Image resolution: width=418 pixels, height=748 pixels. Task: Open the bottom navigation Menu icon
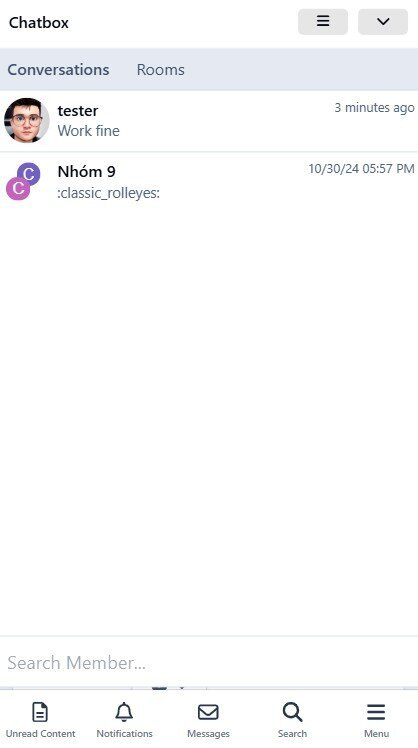tap(376, 713)
